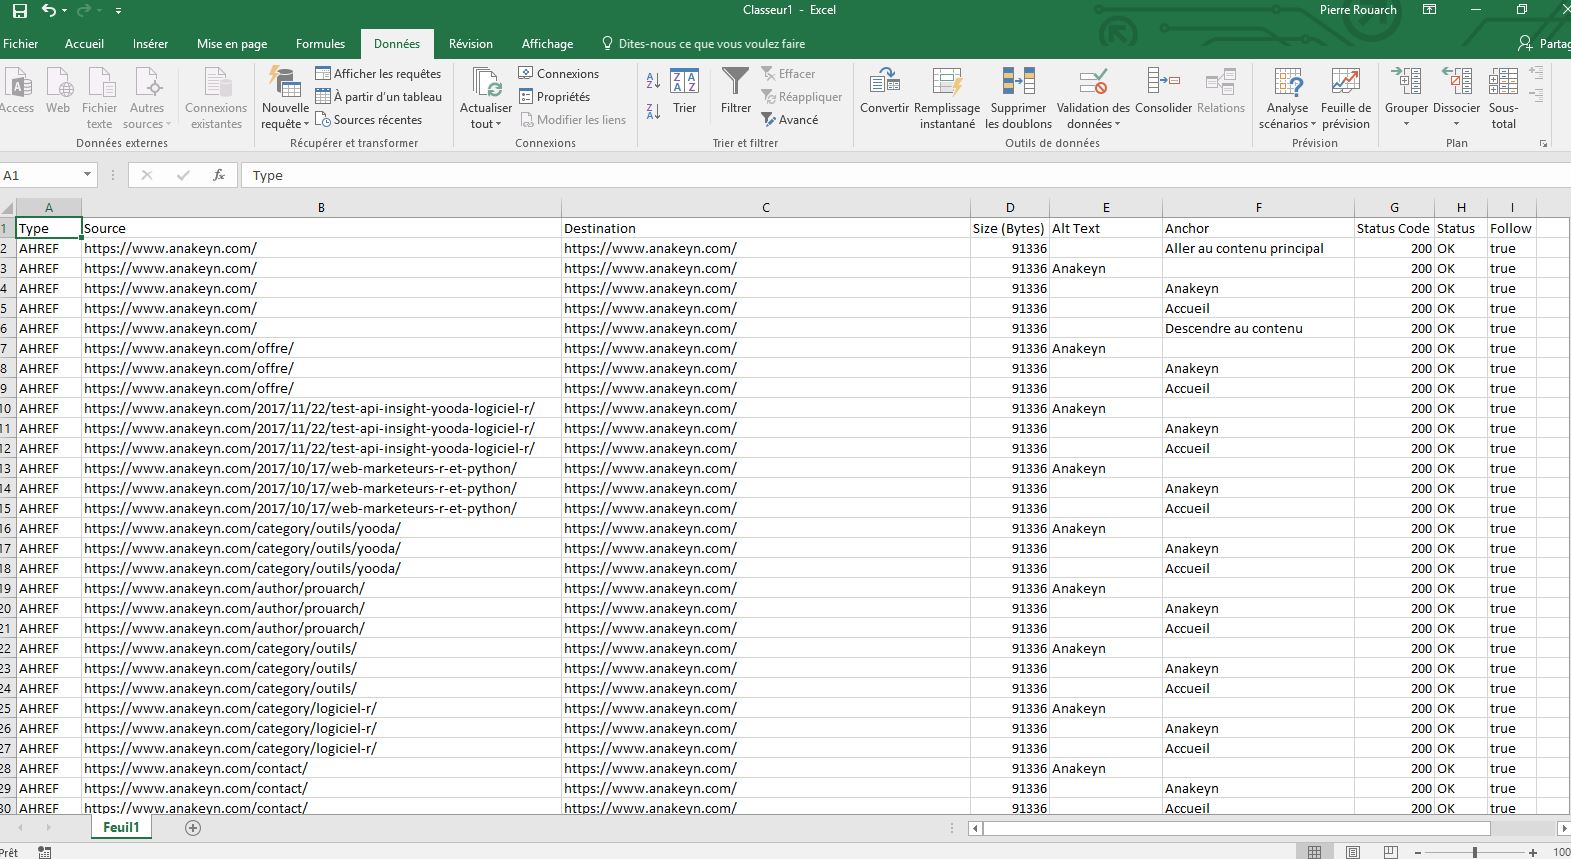This screenshot has height=859, width=1571.
Task: Click À partir d'un tableau
Action: (x=378, y=97)
